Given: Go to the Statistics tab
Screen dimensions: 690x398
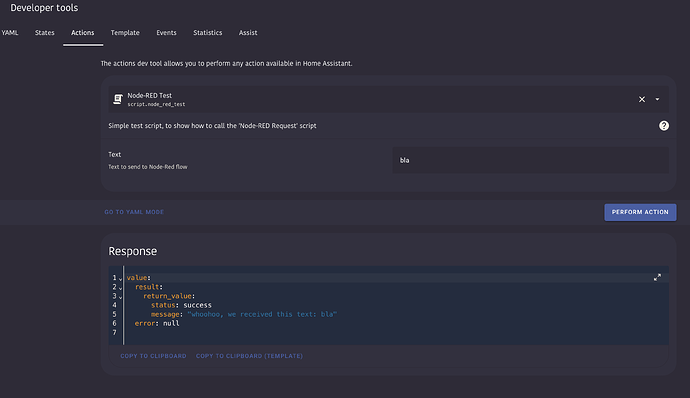Looking at the screenshot, I should point(208,33).
